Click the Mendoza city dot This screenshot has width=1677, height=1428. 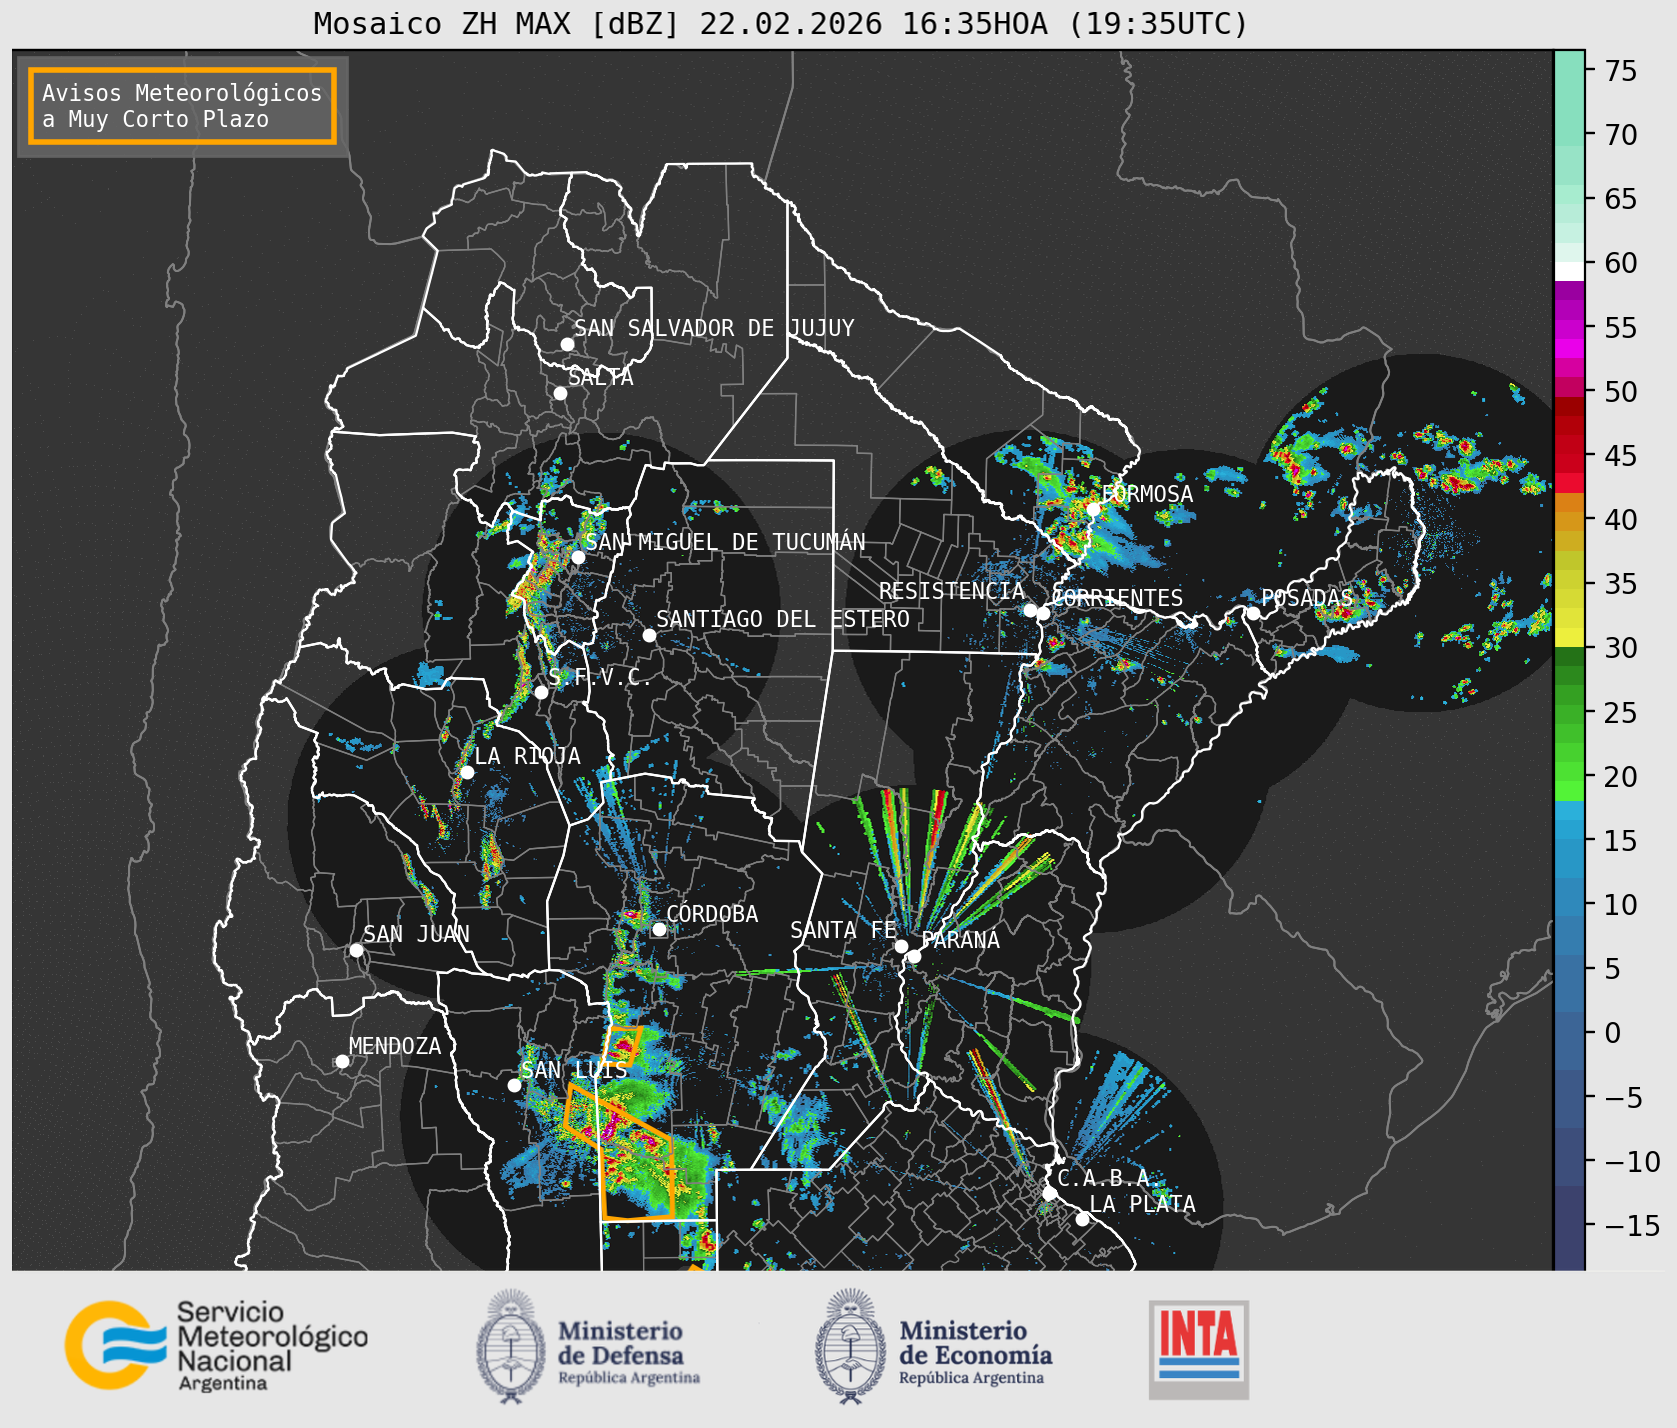tap(342, 1061)
